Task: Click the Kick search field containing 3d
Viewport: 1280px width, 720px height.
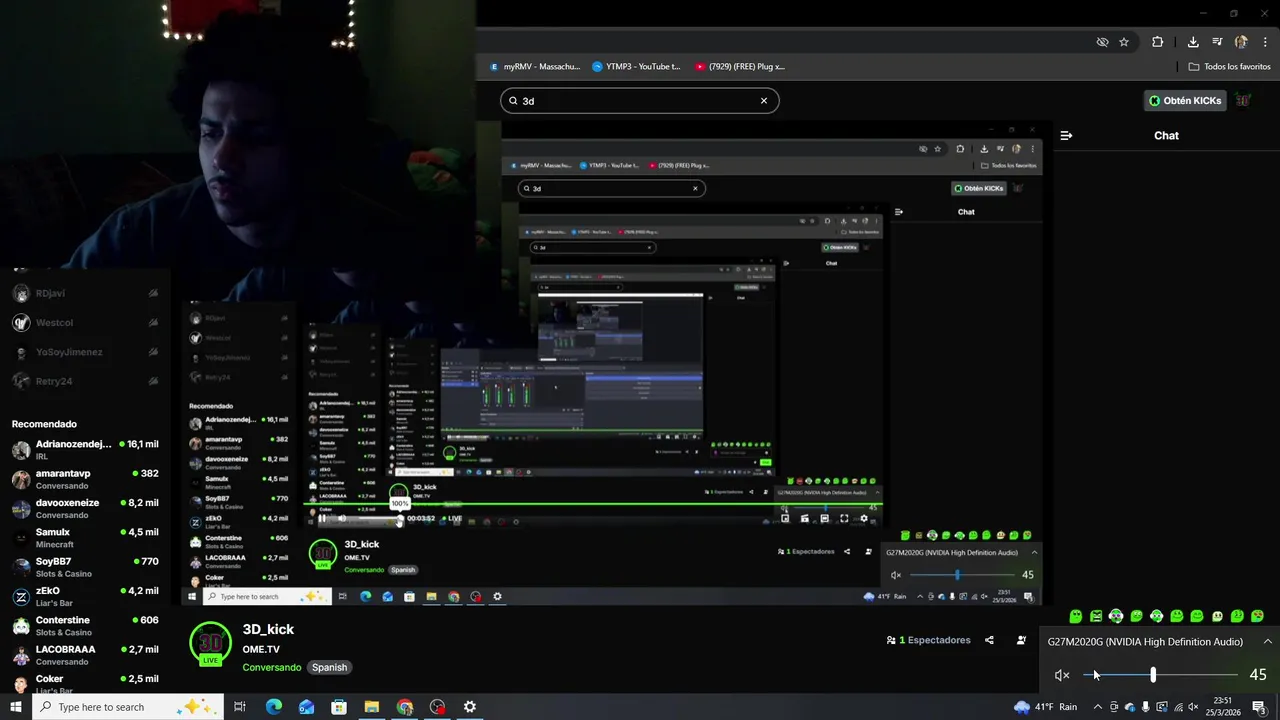Action: [x=640, y=100]
